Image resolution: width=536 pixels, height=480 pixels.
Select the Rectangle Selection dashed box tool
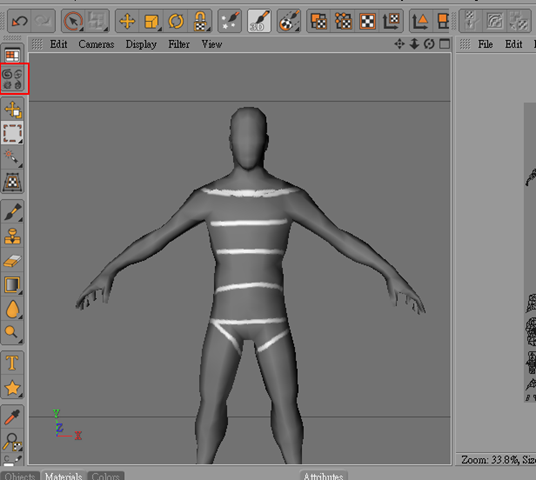(x=13, y=133)
